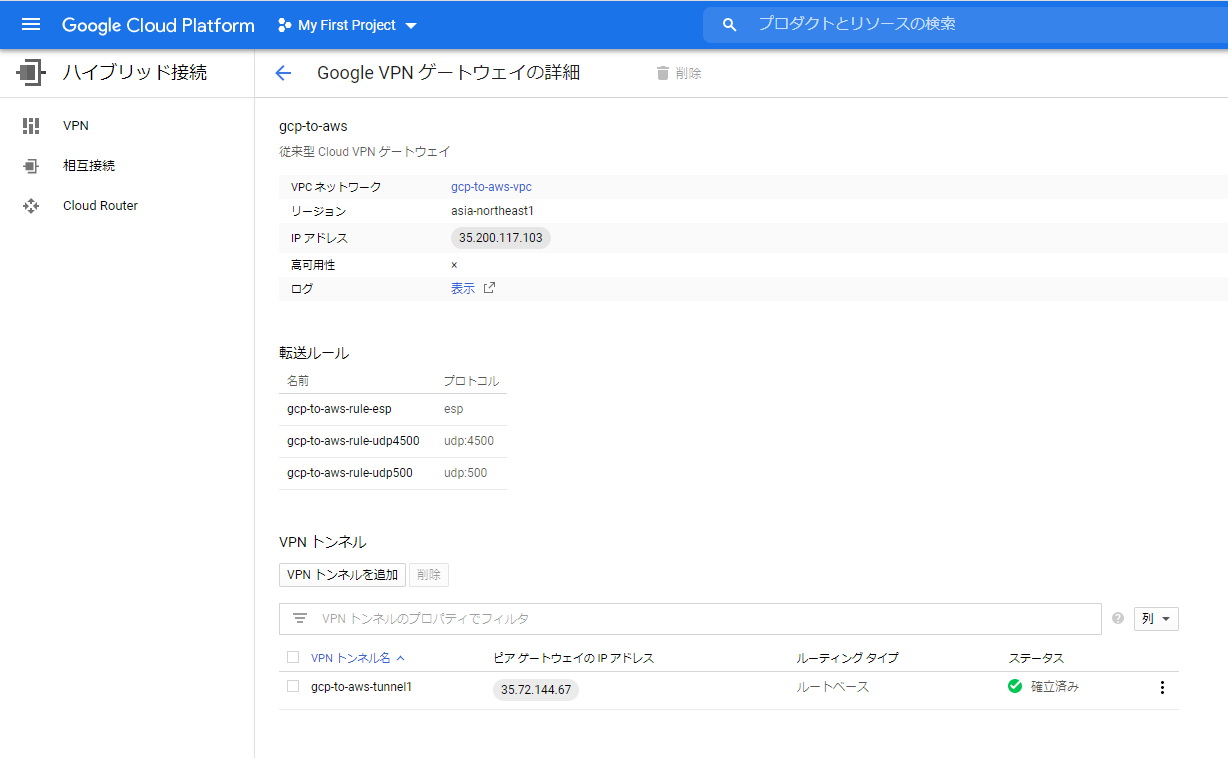Open the three-dot menu for gcp-to-aws-tunnel1
1228x758 pixels.
[1162, 687]
